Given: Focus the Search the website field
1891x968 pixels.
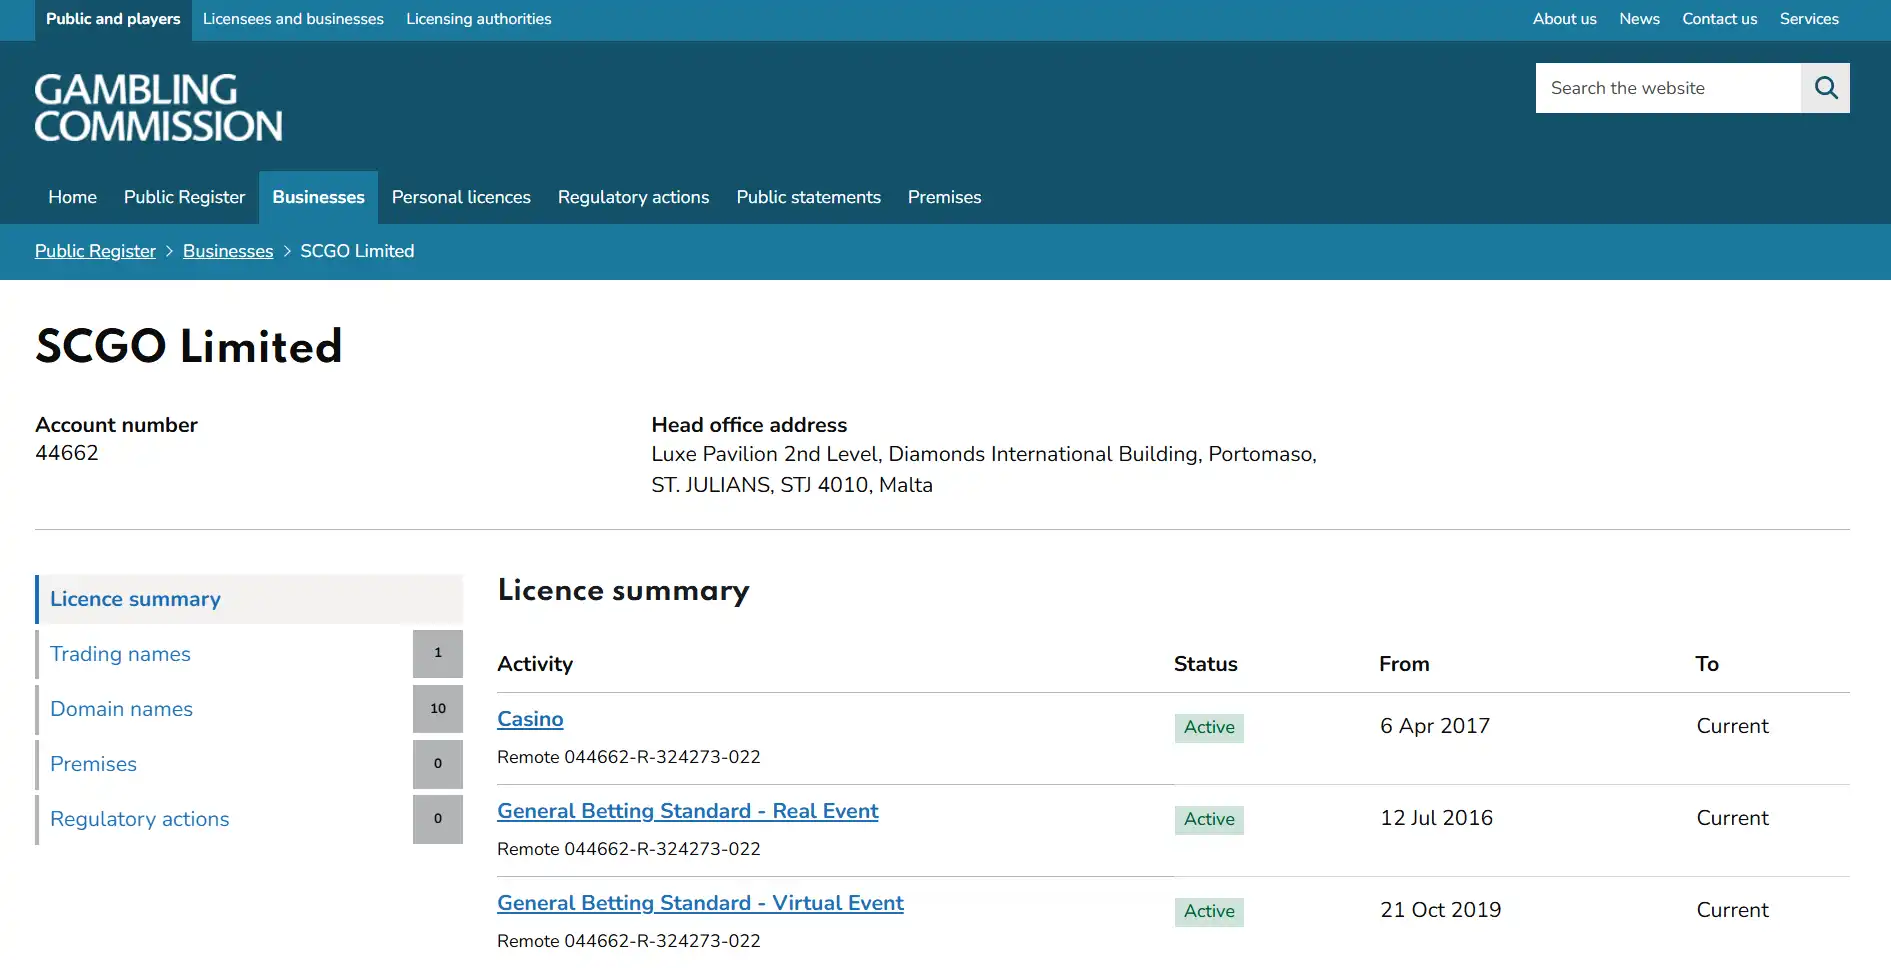Looking at the screenshot, I should [1668, 88].
